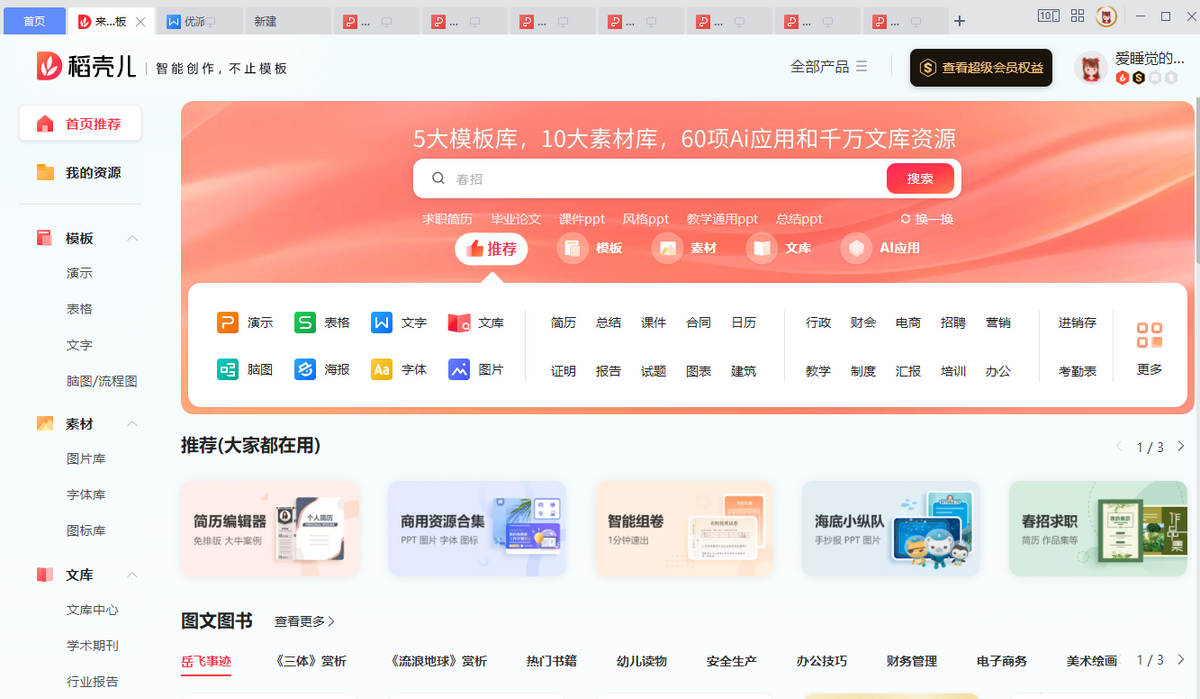
Task: Click the 进销存 category link
Action: (x=1078, y=322)
